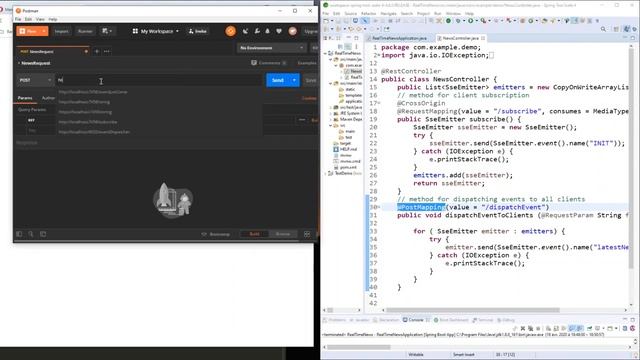Viewport: 640px width, 360px height.
Task: Select the POST NewsRequest tab in Postman
Action: click(x=52, y=51)
